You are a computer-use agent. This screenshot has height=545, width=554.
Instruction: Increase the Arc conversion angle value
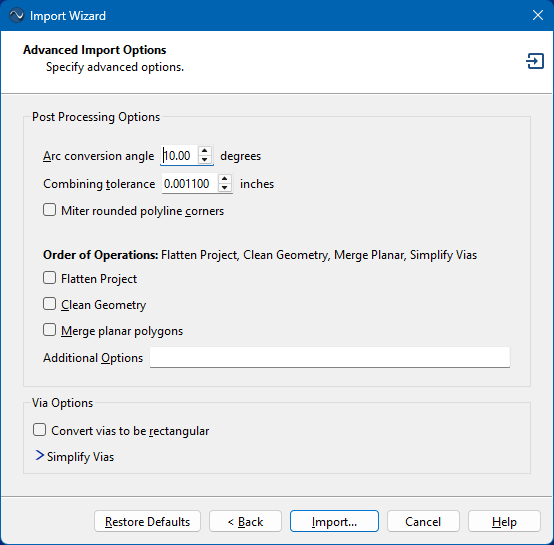pos(205,151)
